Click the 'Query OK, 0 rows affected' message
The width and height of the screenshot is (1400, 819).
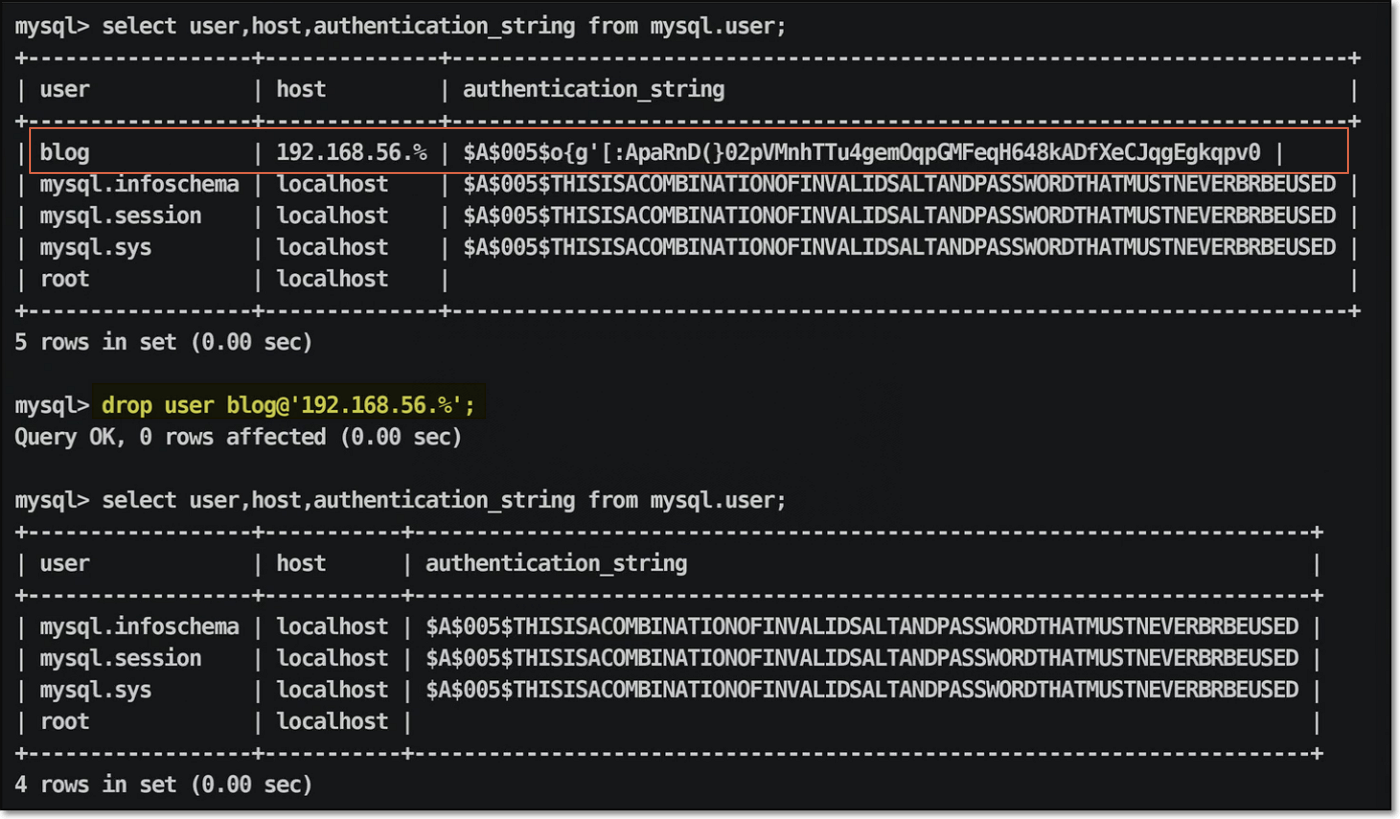click(238, 437)
